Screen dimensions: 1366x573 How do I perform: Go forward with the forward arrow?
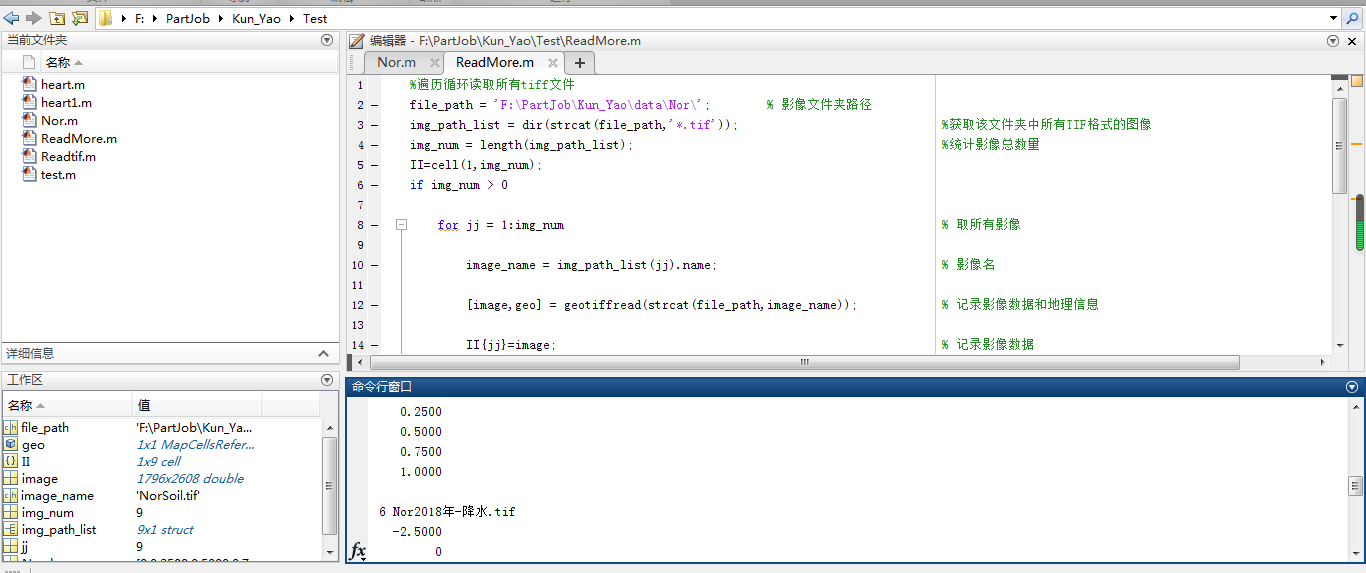tap(33, 18)
